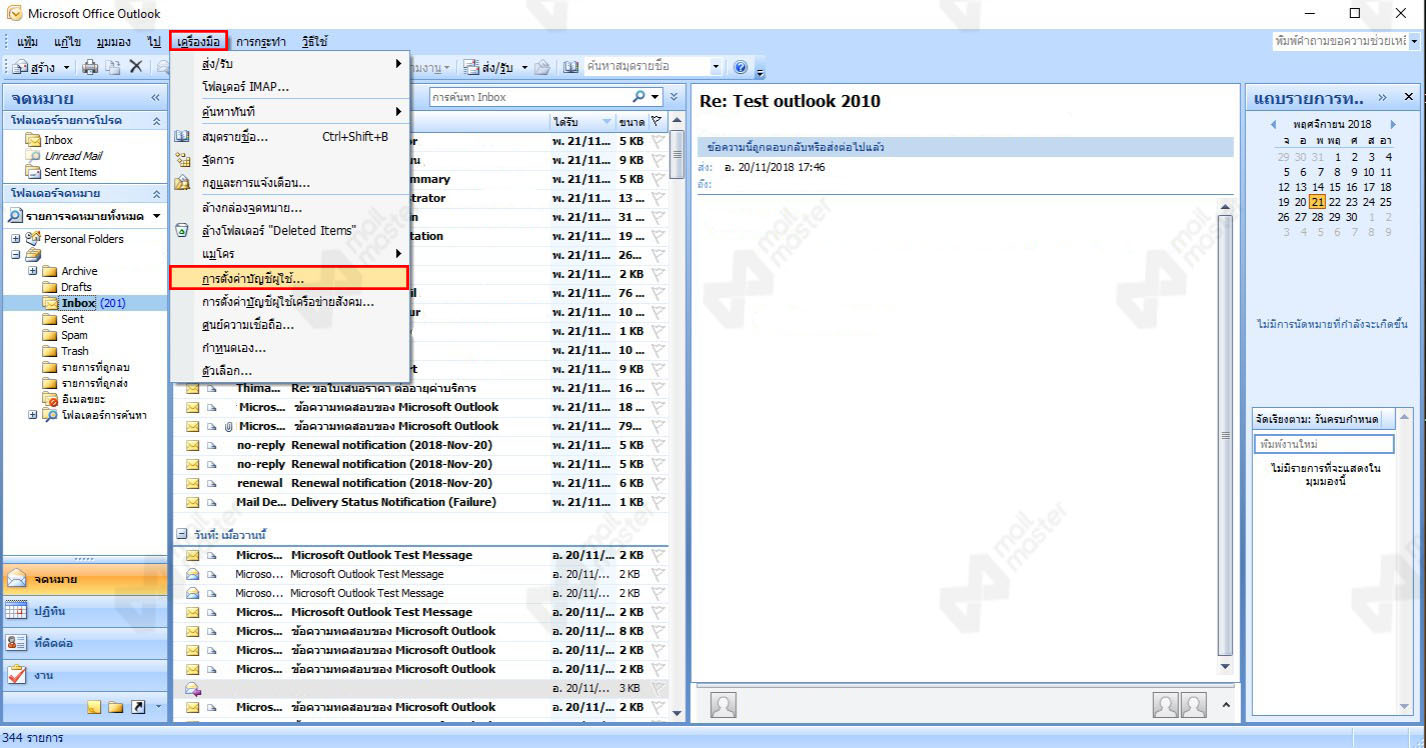
Task: Go to previous month in mini calendar
Action: [1273, 124]
